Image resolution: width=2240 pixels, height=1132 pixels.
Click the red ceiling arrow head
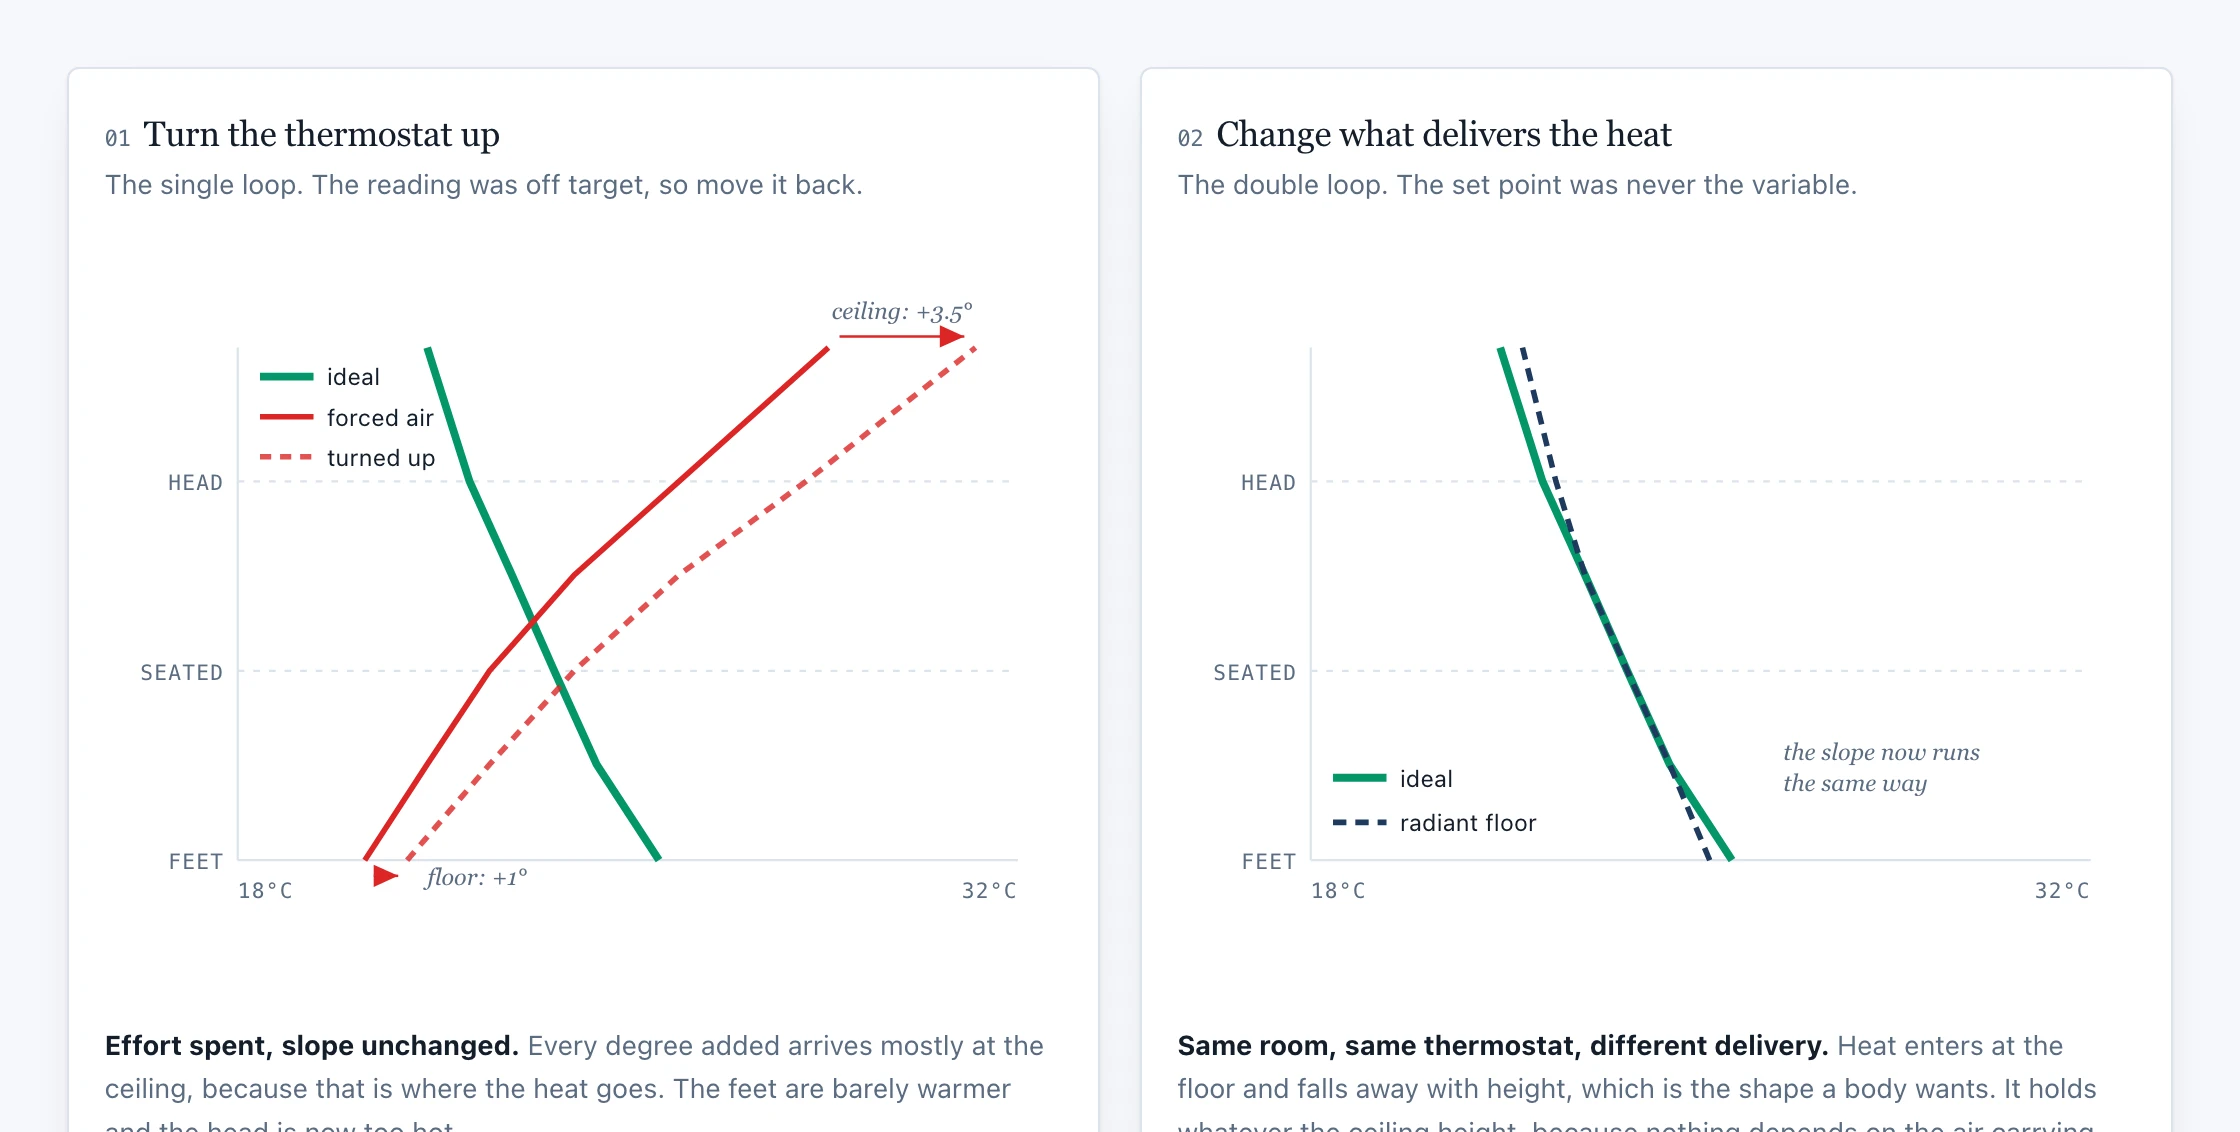(x=952, y=337)
